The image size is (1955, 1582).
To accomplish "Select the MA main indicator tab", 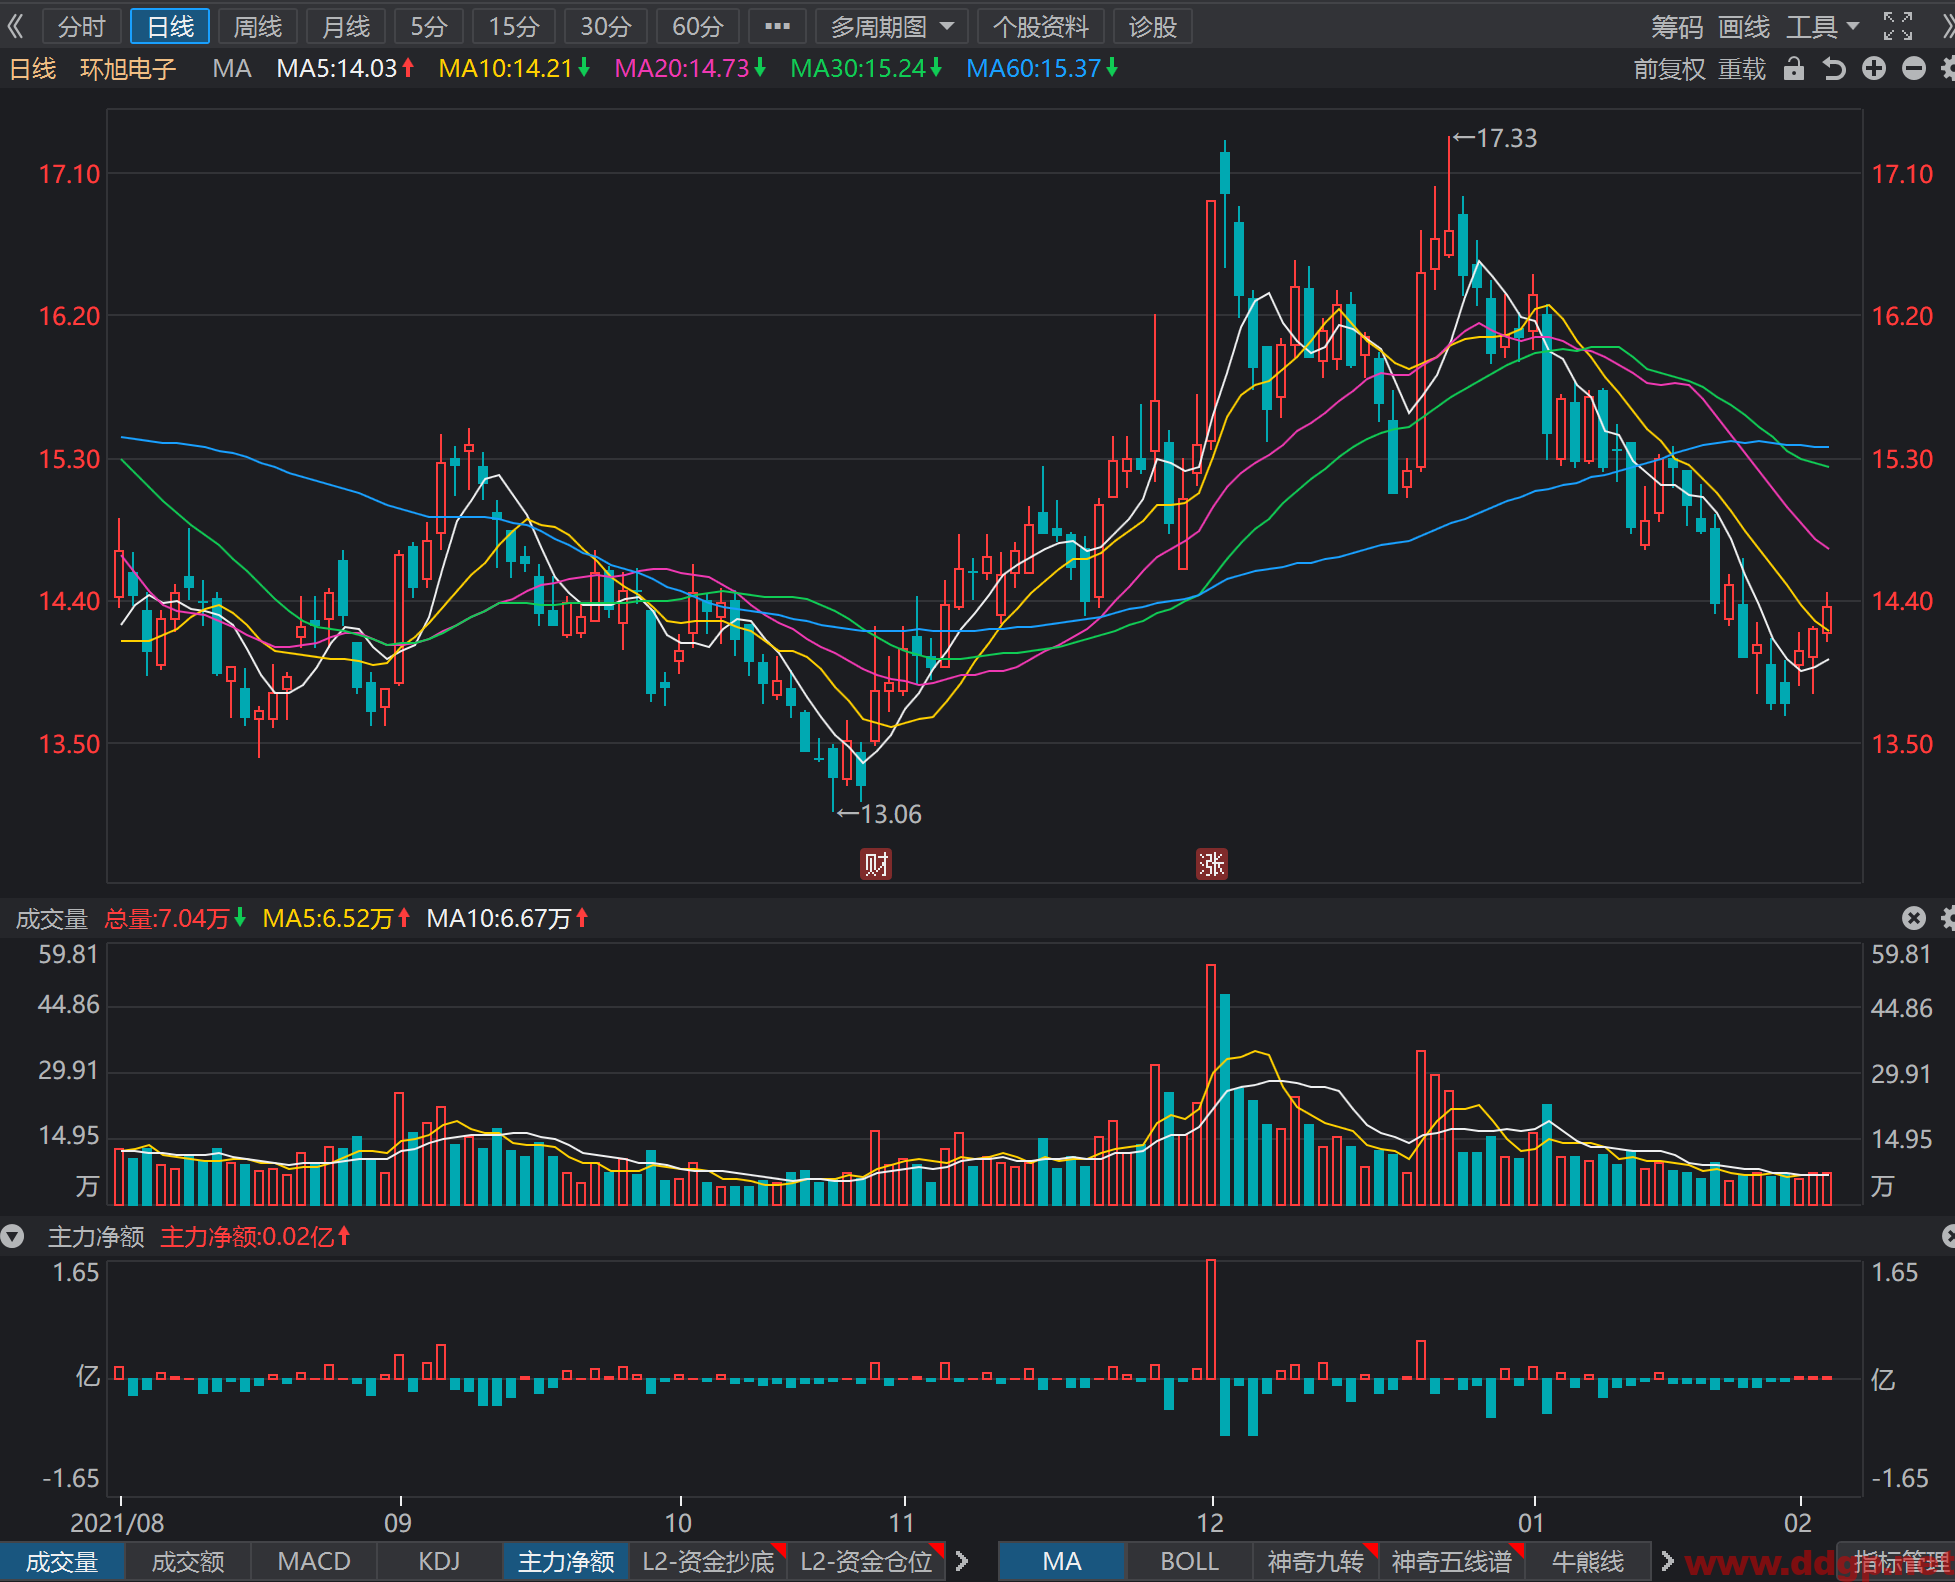I will (x=1062, y=1562).
